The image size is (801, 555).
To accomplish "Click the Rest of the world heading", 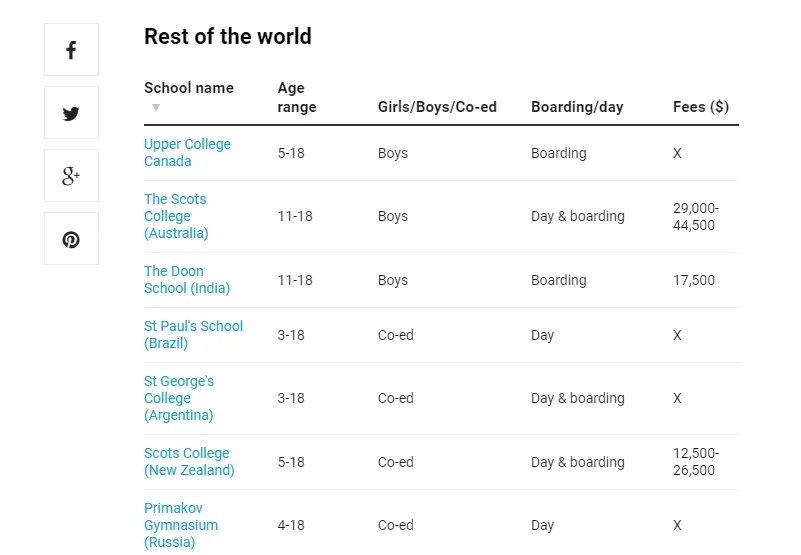I will pos(228,36).
